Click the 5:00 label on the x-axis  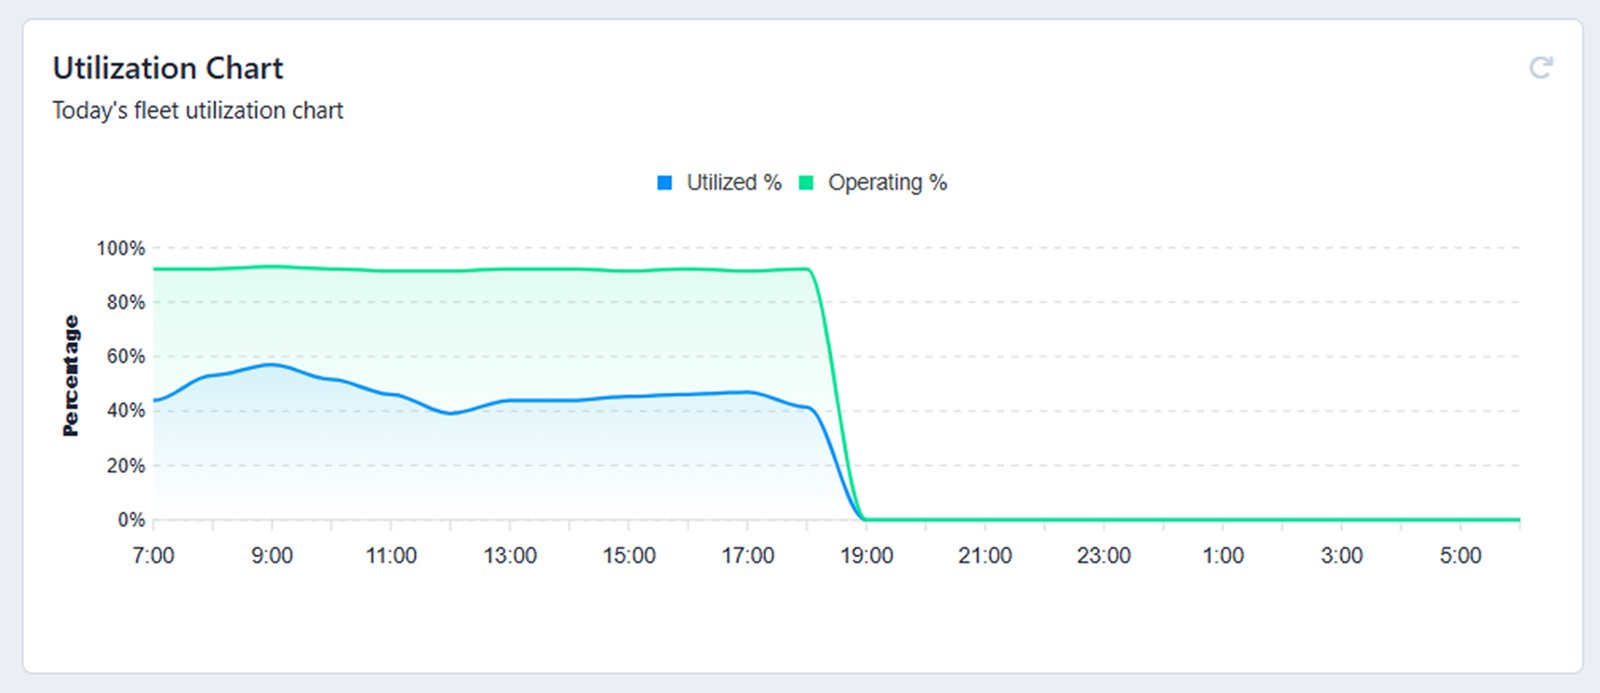[x=1462, y=555]
